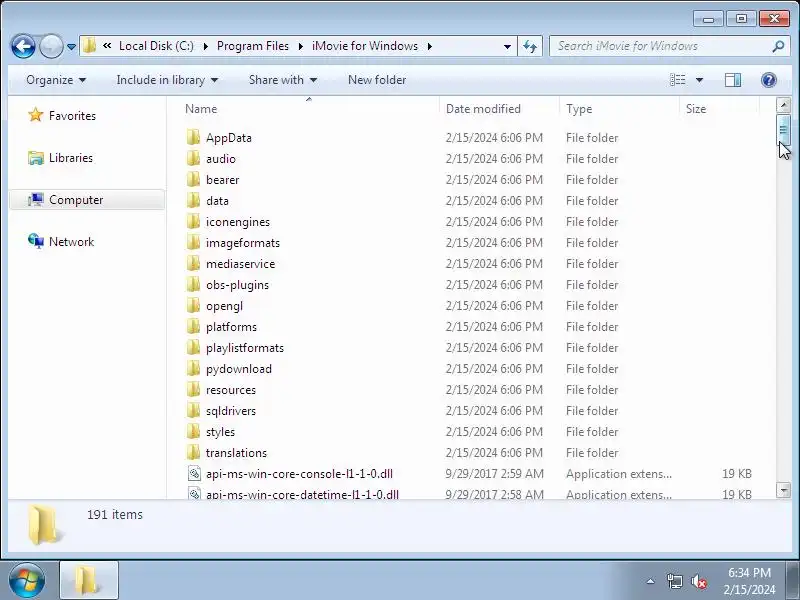Toggle the preview pane icon
Image resolution: width=800 pixels, height=600 pixels.
click(733, 80)
